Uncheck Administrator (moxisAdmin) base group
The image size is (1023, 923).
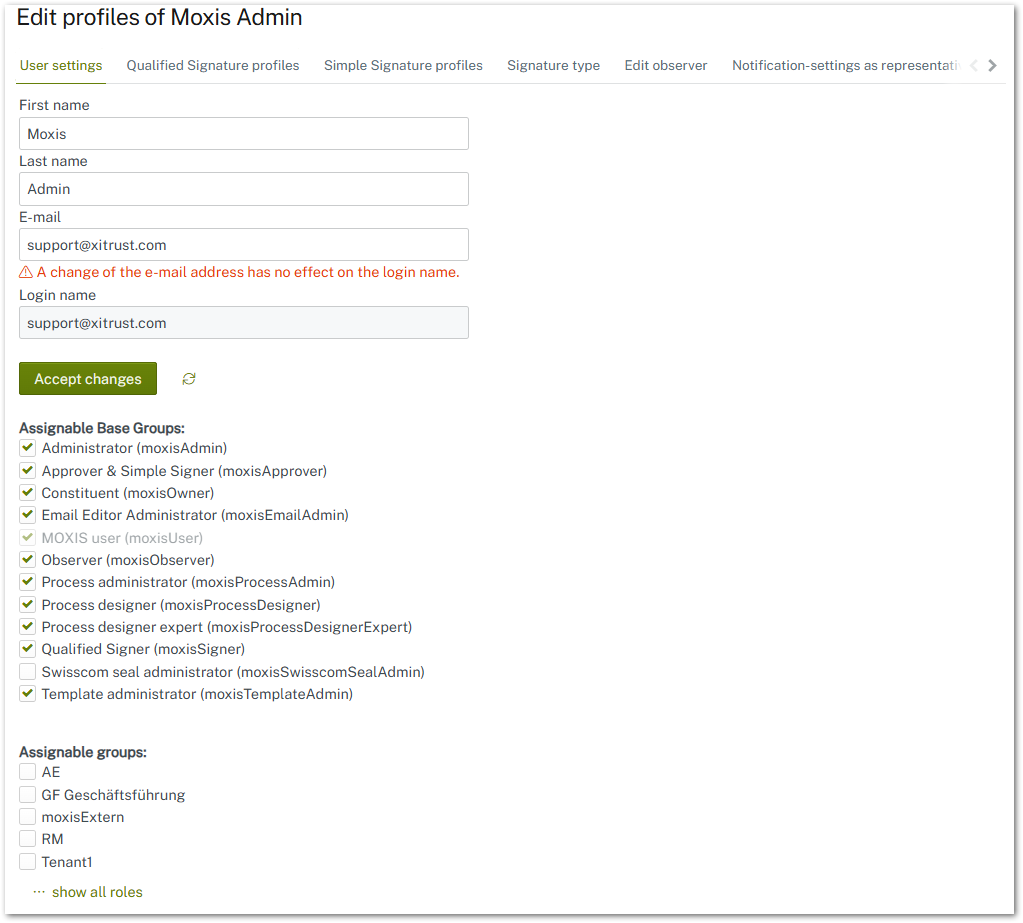coord(28,448)
